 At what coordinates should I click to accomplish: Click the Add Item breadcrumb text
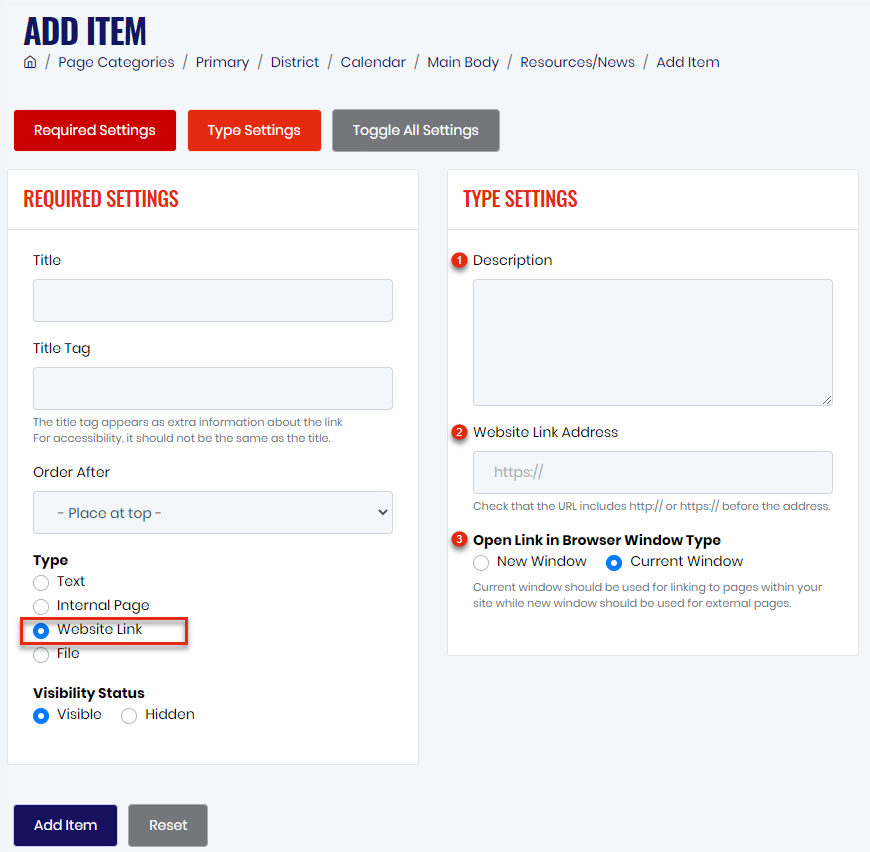point(687,62)
